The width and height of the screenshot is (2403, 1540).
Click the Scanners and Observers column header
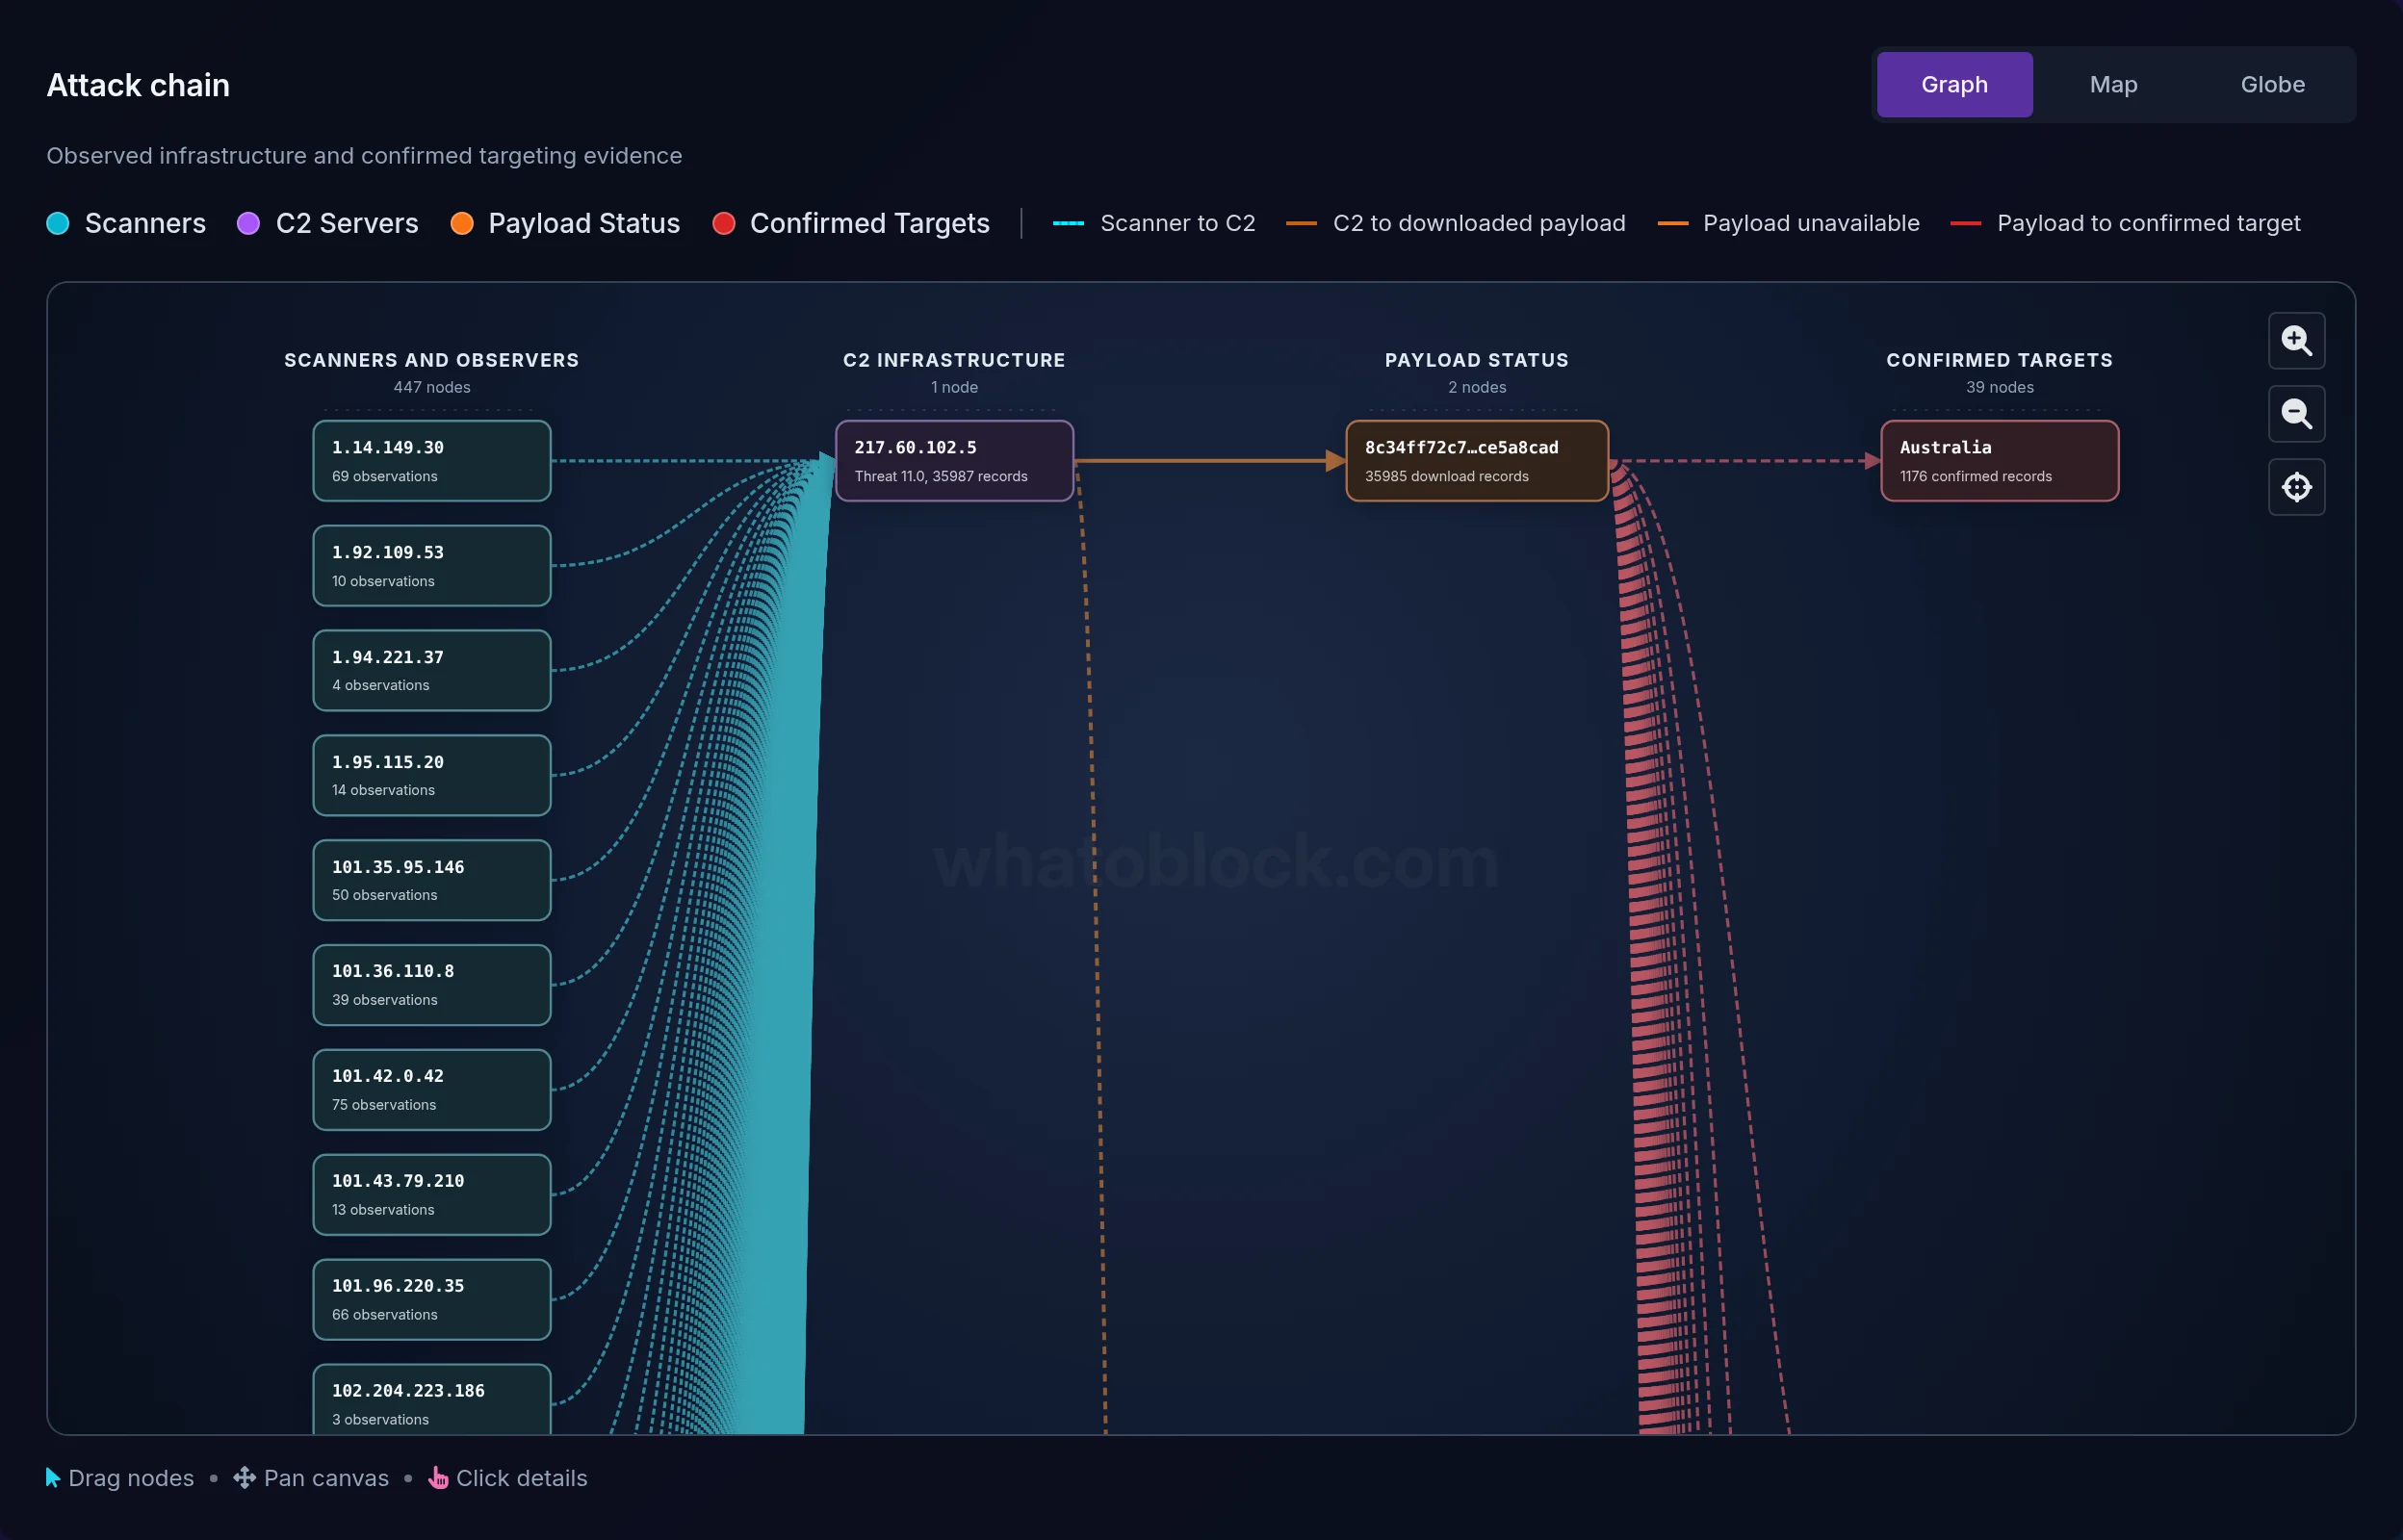point(432,360)
